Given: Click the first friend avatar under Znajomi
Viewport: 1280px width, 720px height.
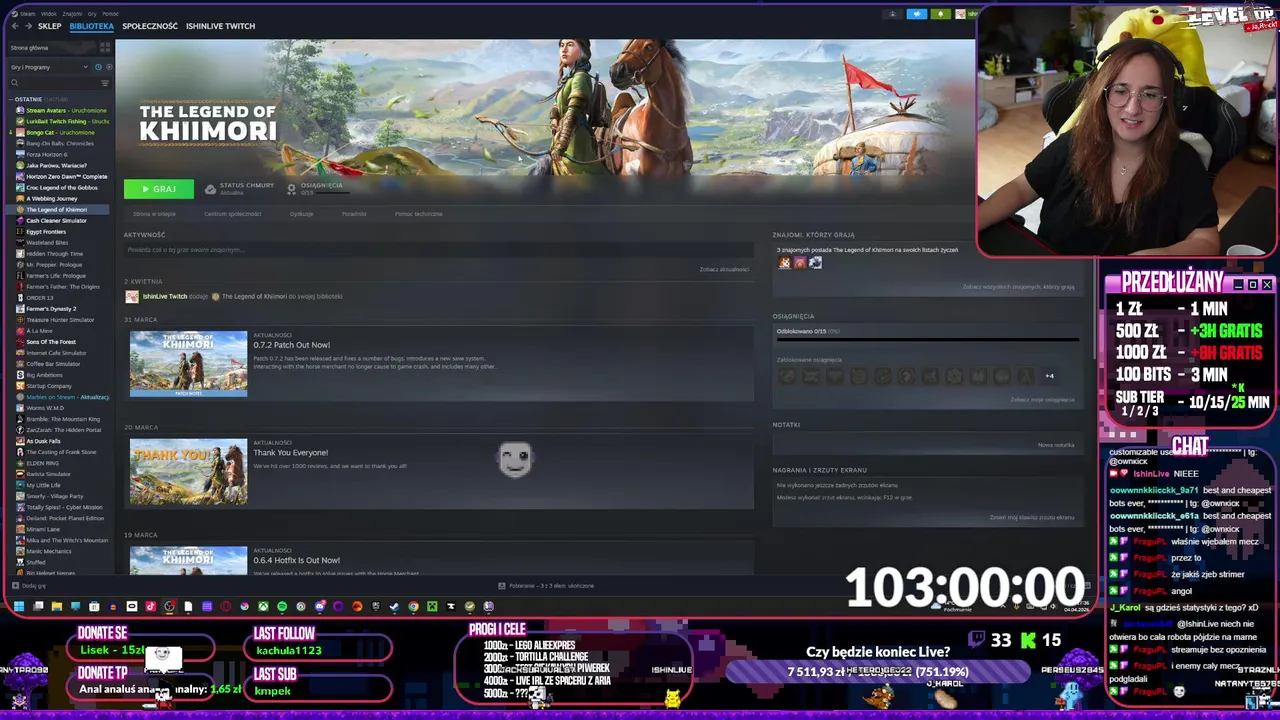Looking at the screenshot, I should (x=785, y=263).
